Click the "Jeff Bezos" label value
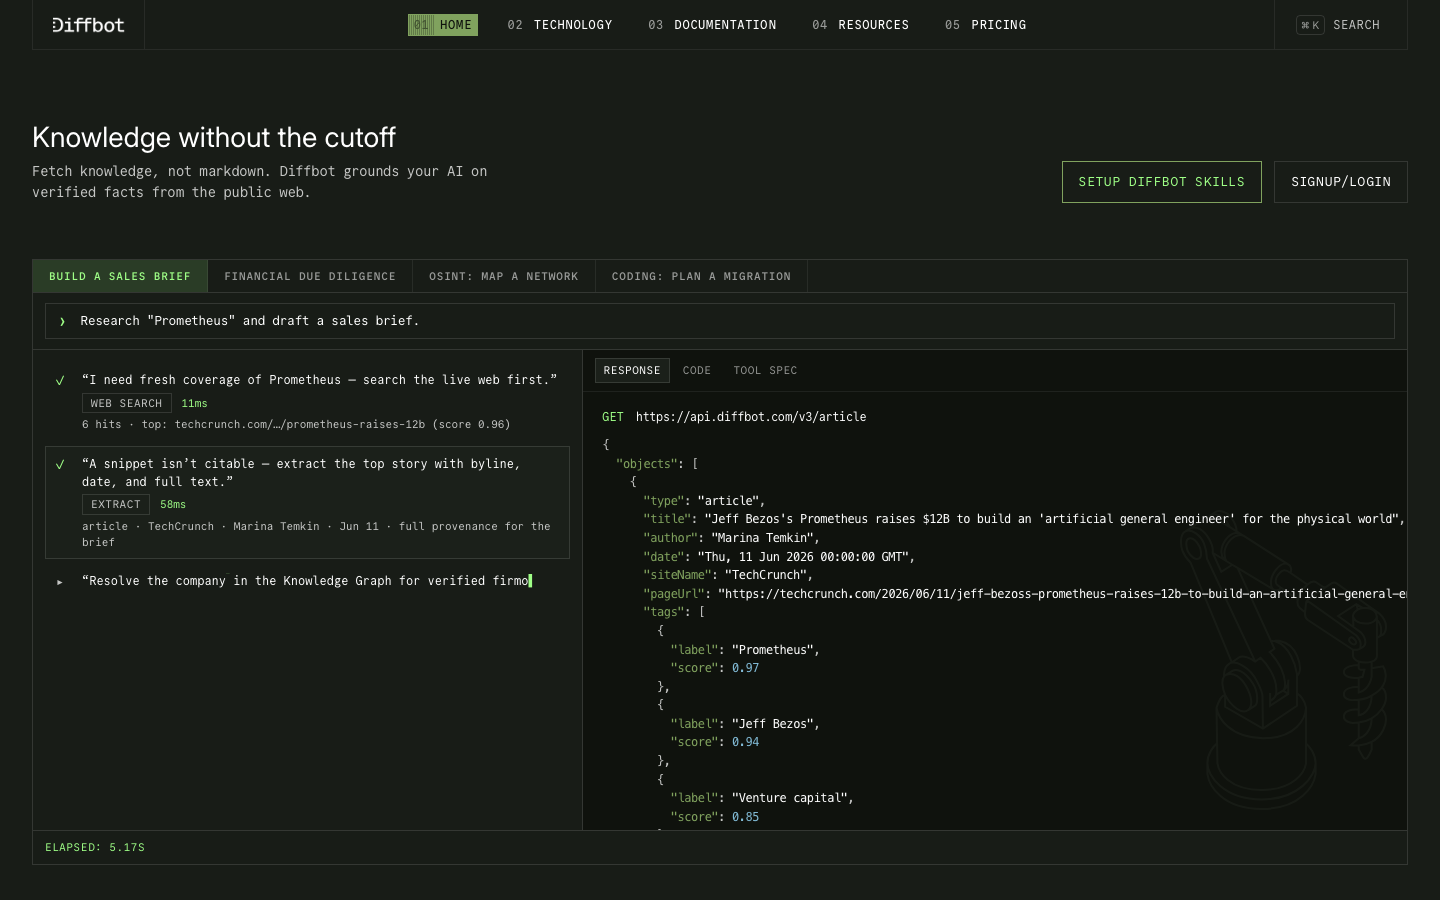The image size is (1440, 900). coord(775,724)
